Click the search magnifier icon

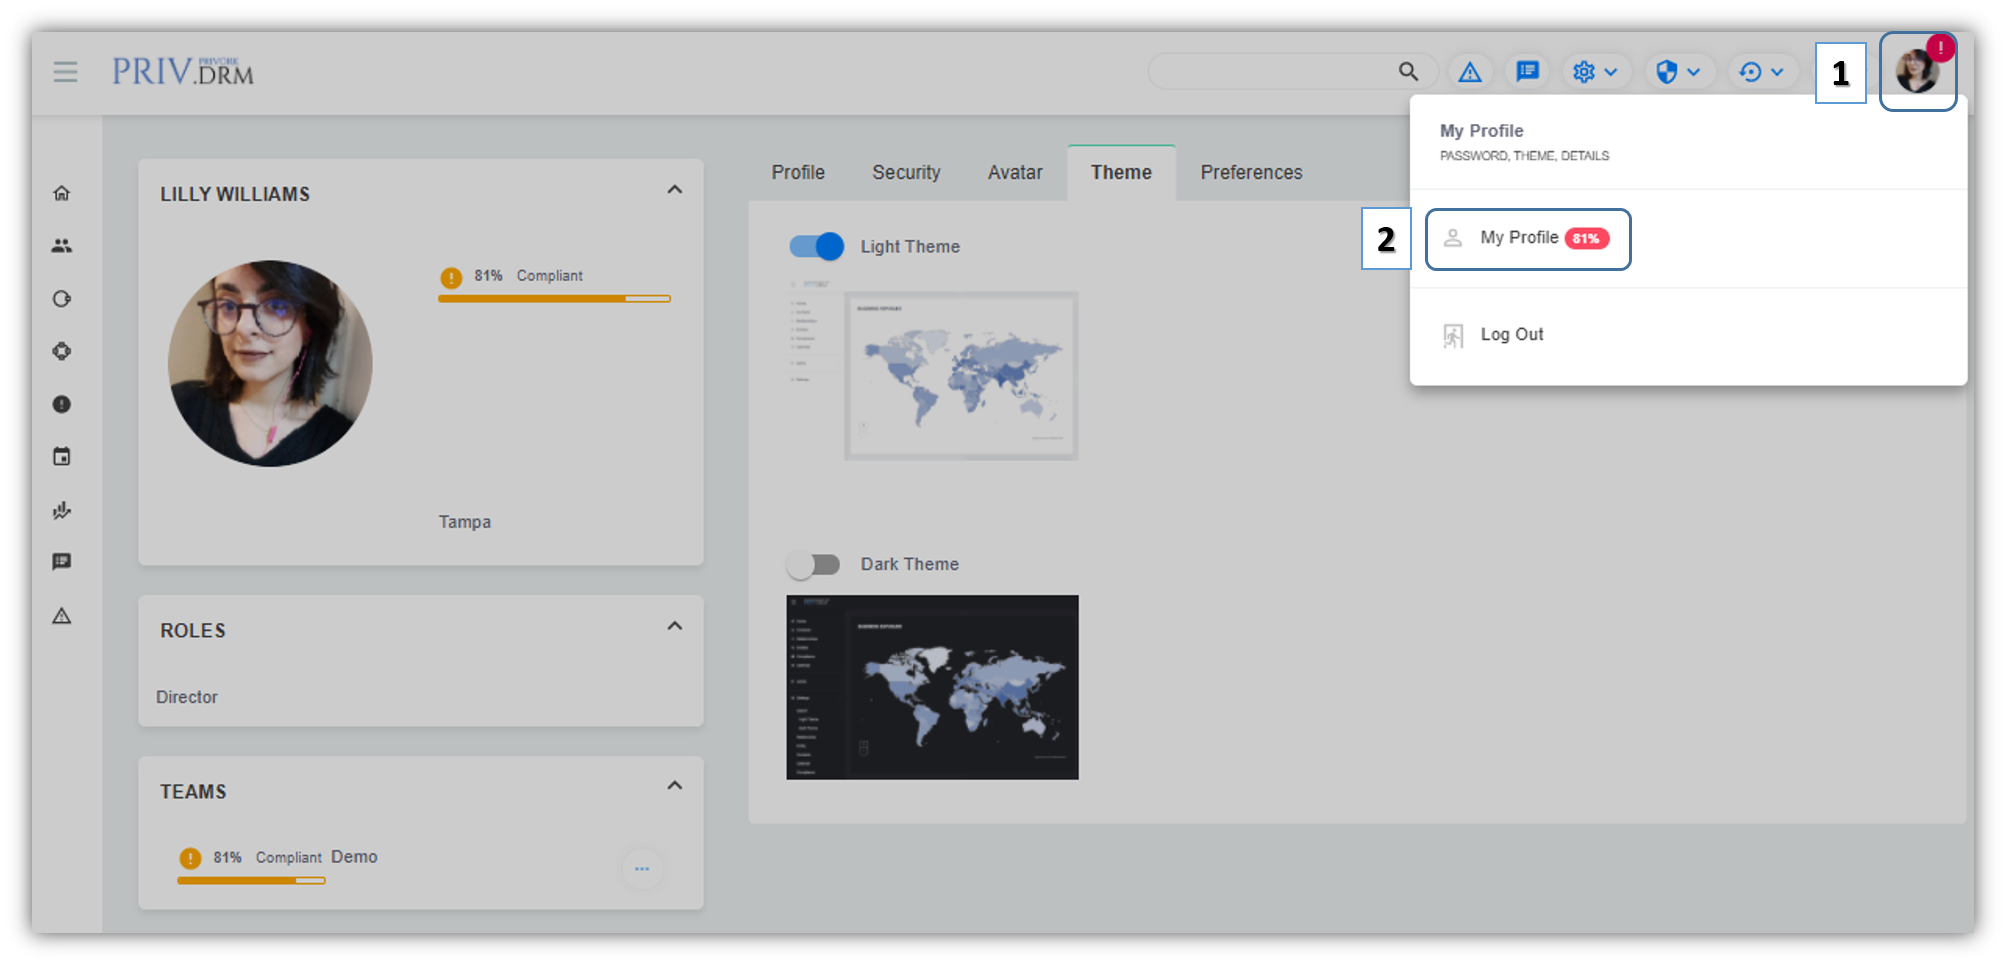(x=1408, y=72)
